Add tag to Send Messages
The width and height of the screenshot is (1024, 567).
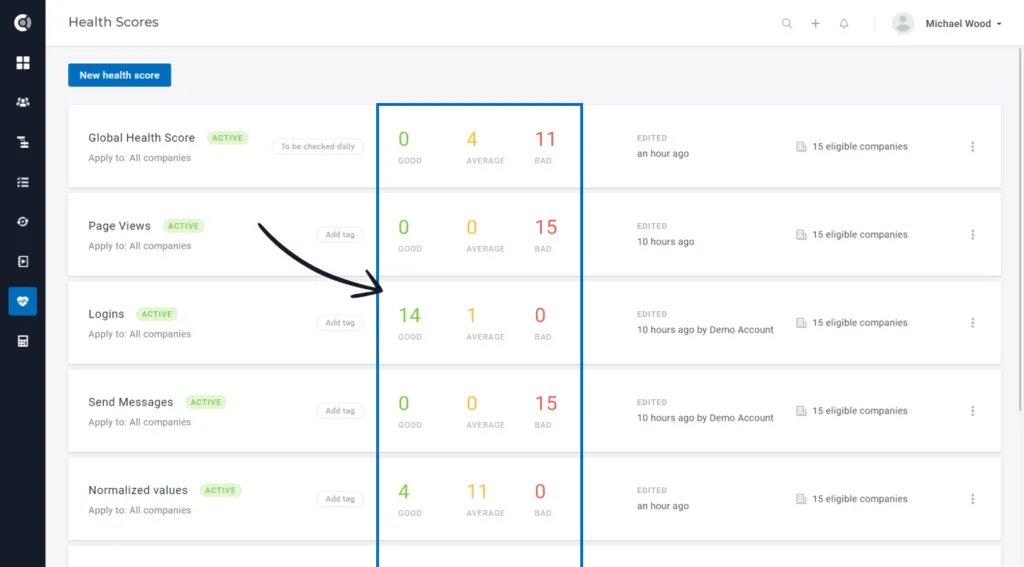point(340,411)
